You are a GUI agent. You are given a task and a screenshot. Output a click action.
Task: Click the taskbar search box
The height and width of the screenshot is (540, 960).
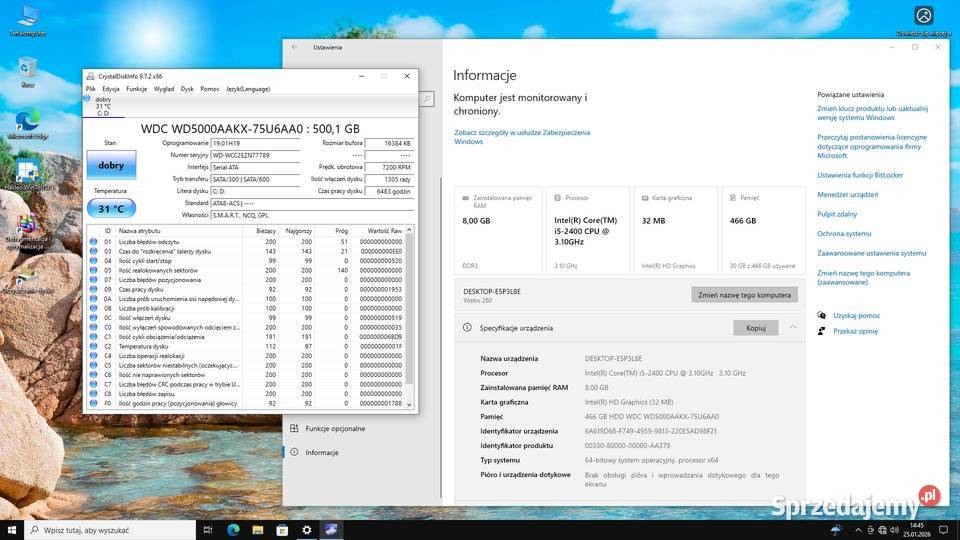pos(110,530)
